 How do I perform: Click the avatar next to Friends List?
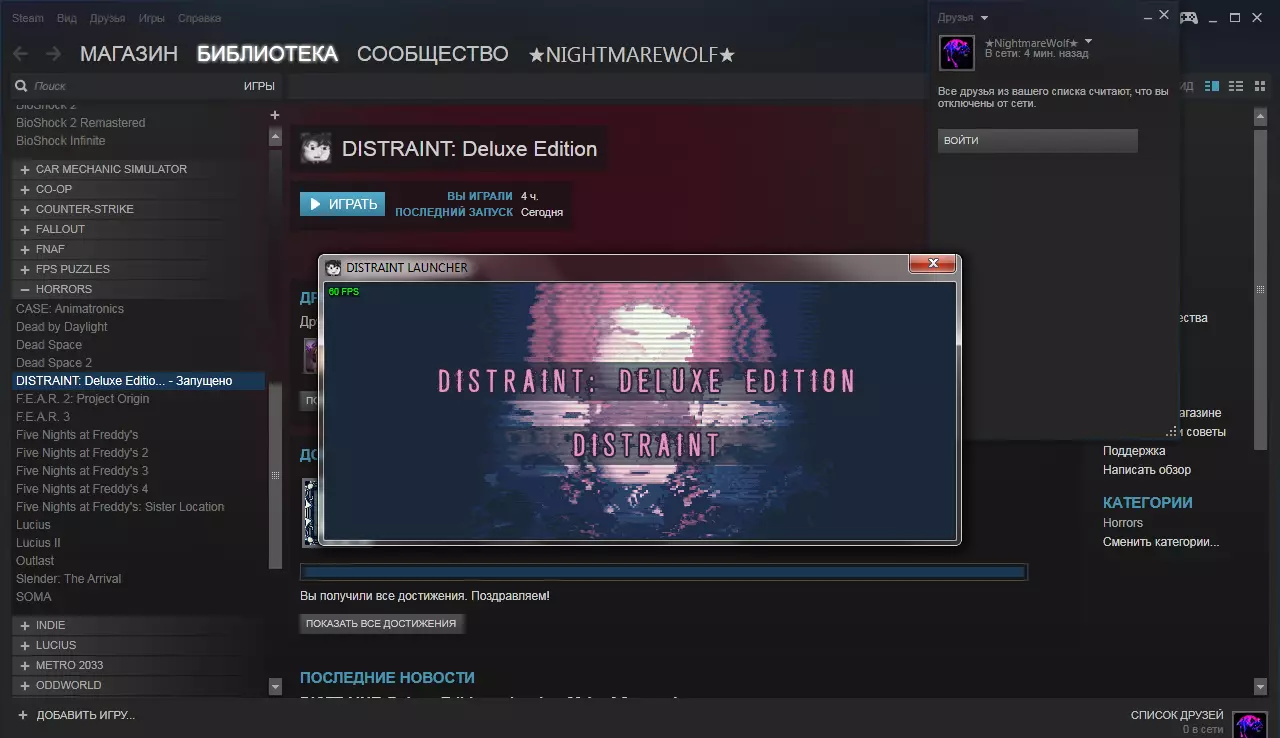[1250, 723]
